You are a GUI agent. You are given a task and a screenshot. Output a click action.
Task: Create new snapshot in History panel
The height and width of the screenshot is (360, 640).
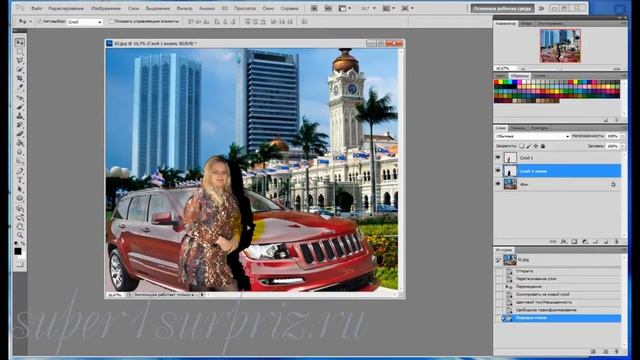[x=606, y=351]
